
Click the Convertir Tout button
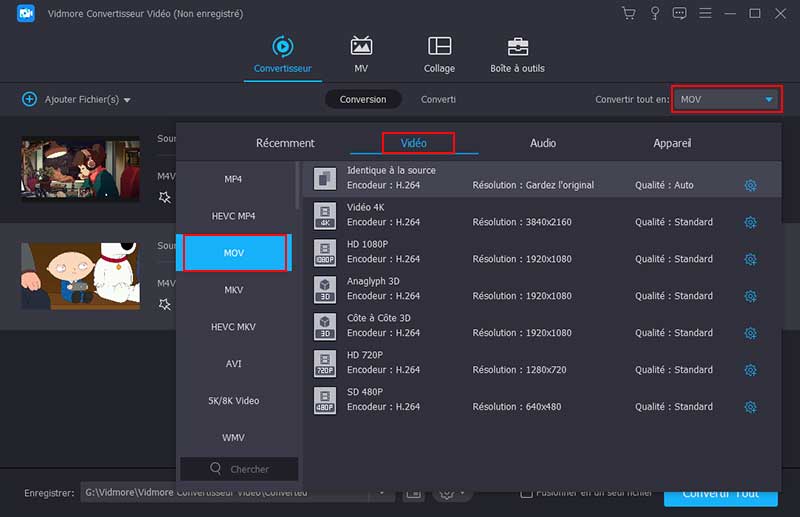pos(720,499)
